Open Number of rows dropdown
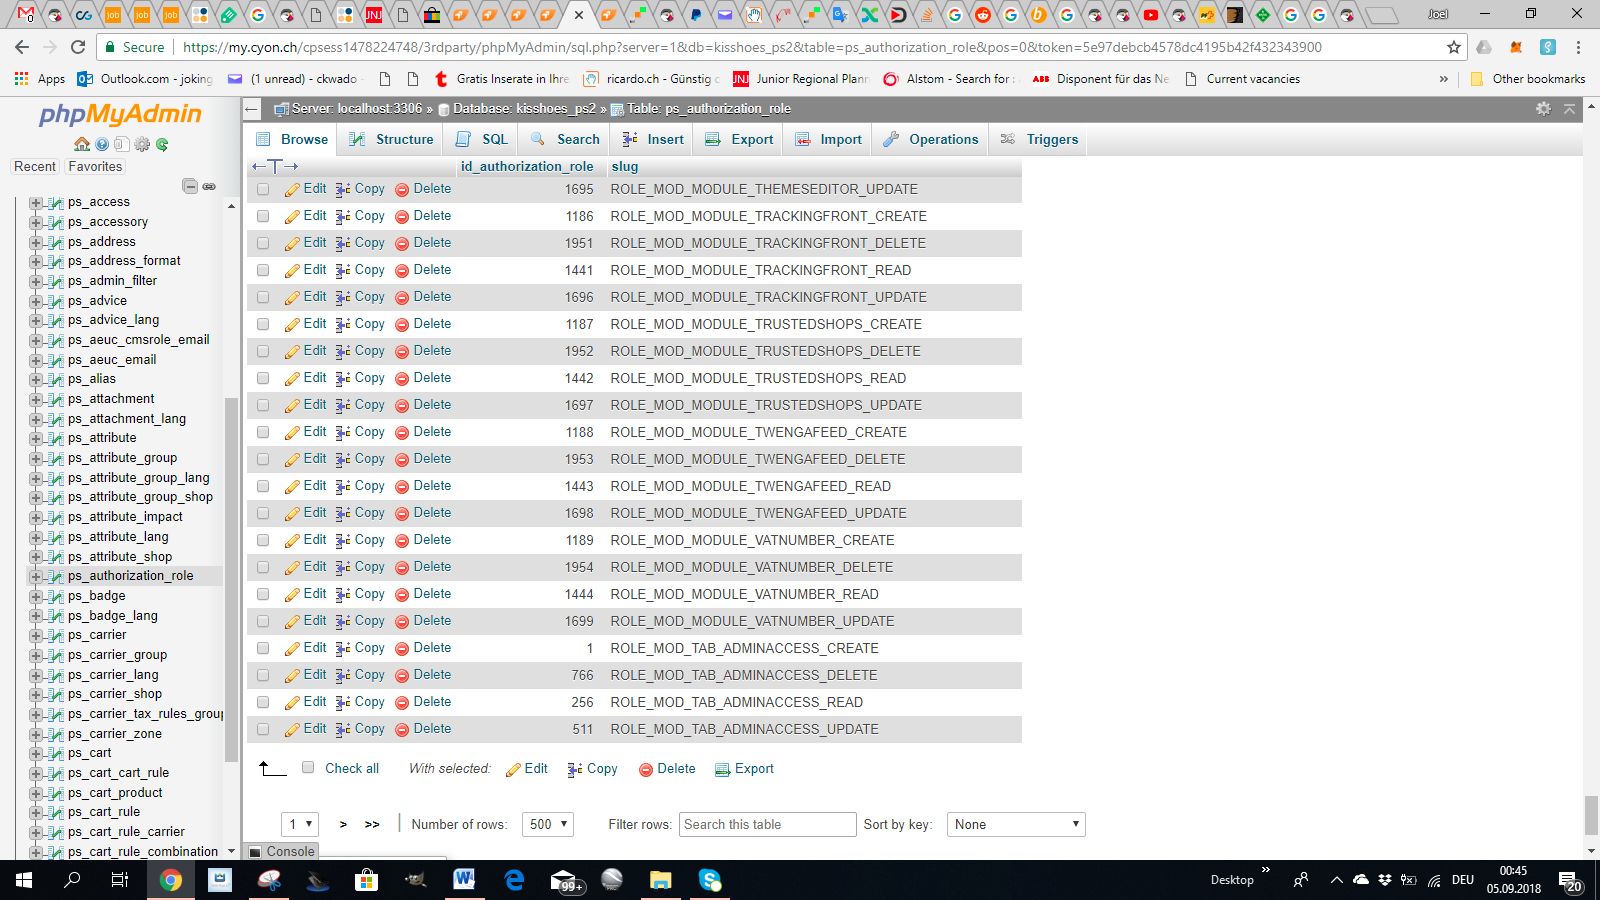The image size is (1600, 900). (549, 824)
